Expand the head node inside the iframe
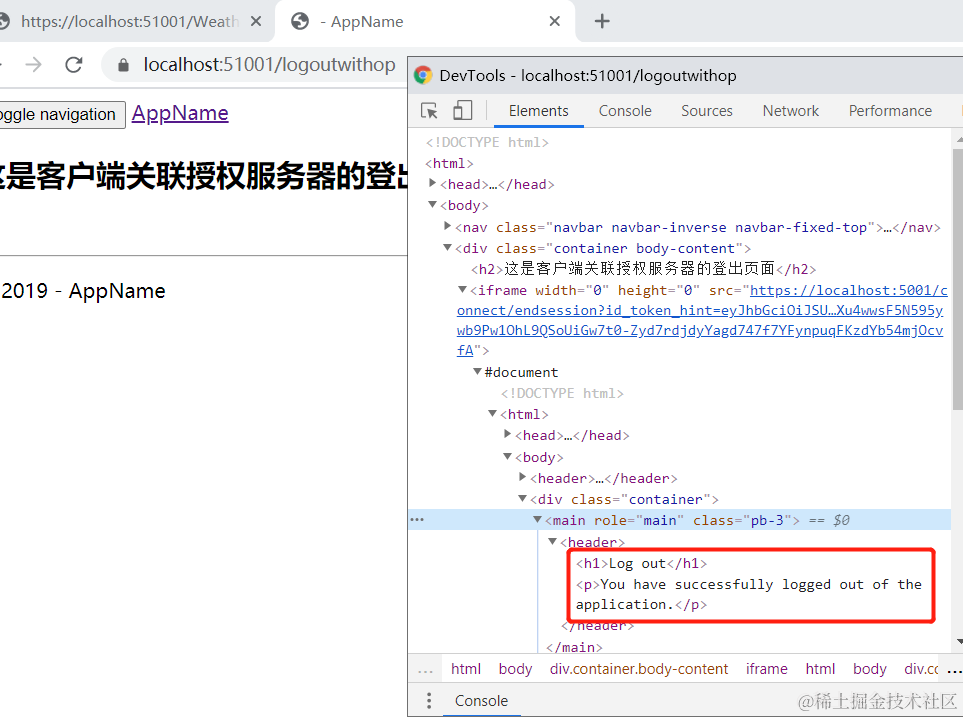Screen dimensions: 964x718 (507, 434)
